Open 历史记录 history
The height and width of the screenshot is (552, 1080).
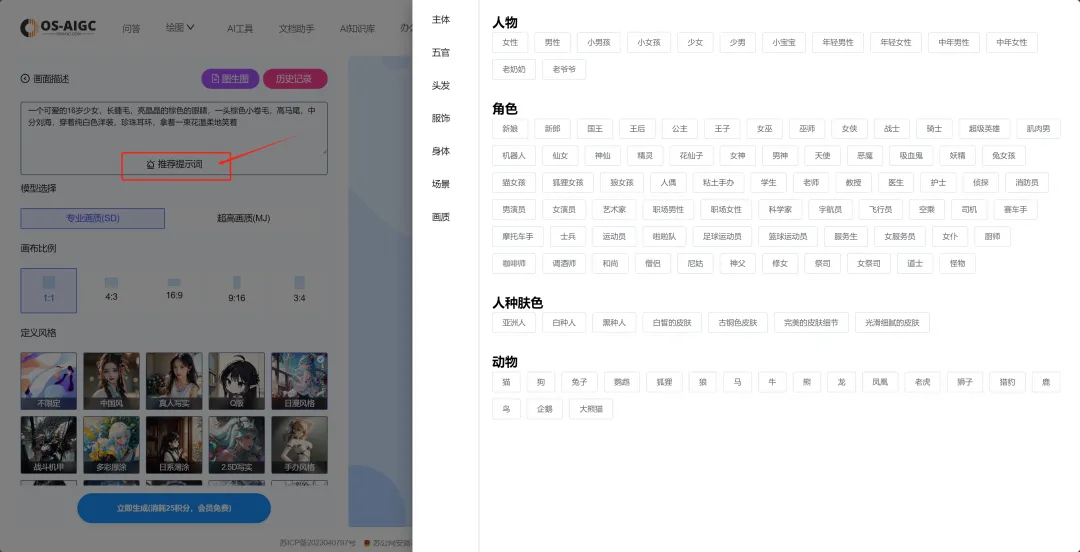(x=295, y=79)
